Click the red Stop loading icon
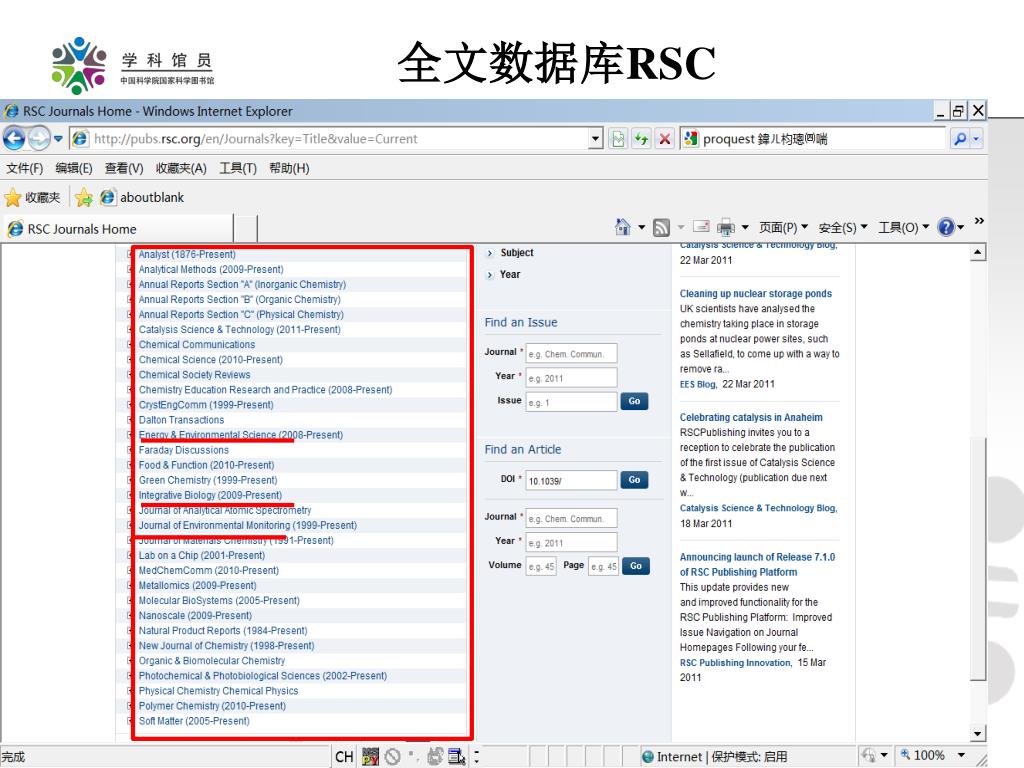The width and height of the screenshot is (1024, 768). tap(665, 138)
